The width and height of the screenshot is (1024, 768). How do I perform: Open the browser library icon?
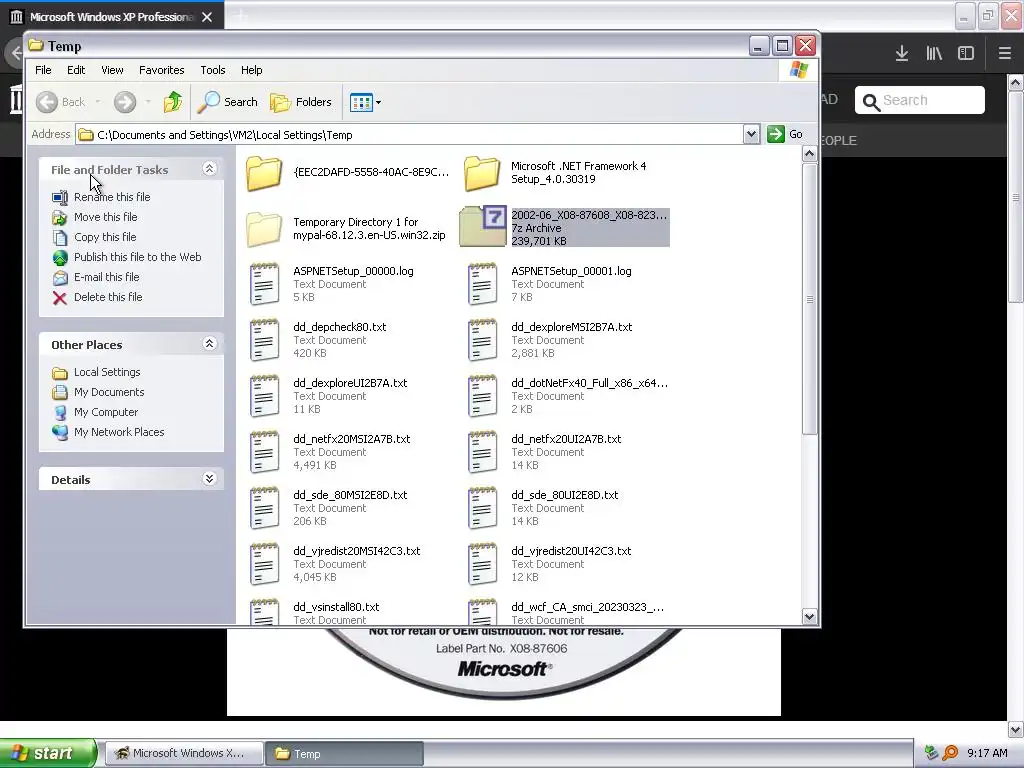tap(934, 54)
